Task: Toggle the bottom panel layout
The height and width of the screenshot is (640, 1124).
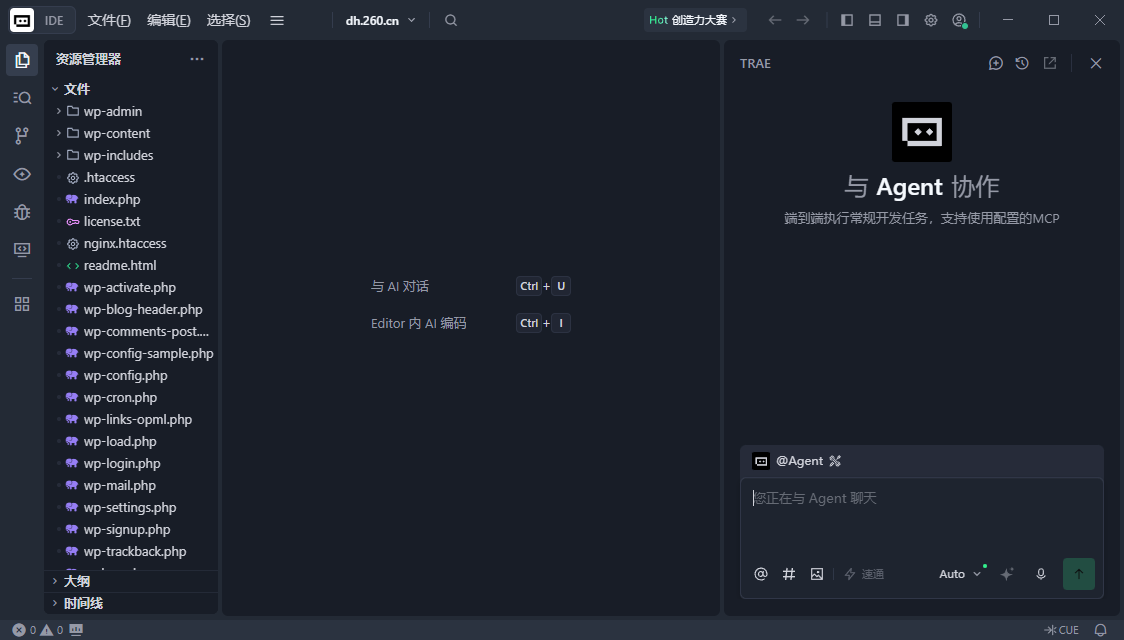Action: coord(875,20)
